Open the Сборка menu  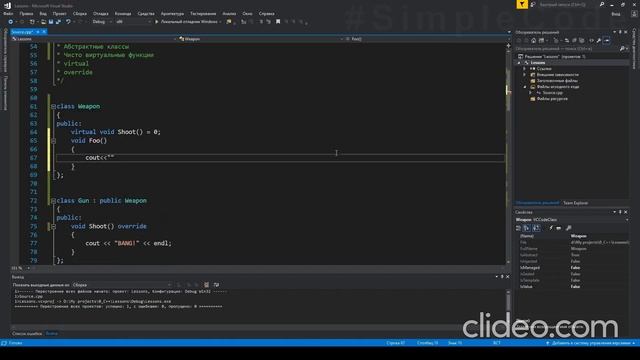click(80, 13)
